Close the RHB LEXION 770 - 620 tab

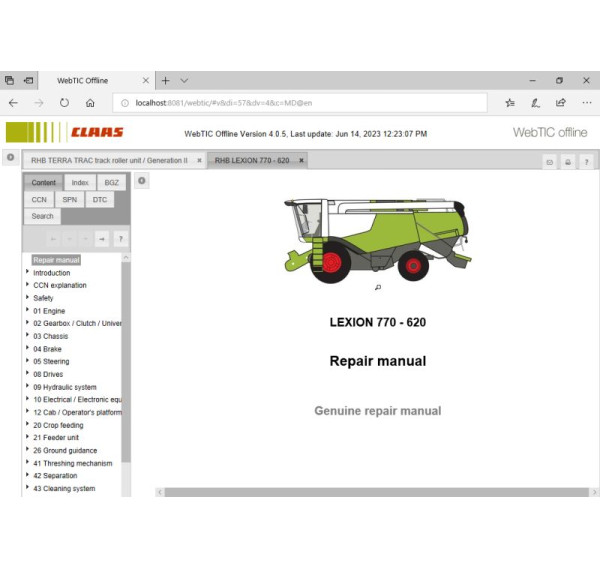301,160
